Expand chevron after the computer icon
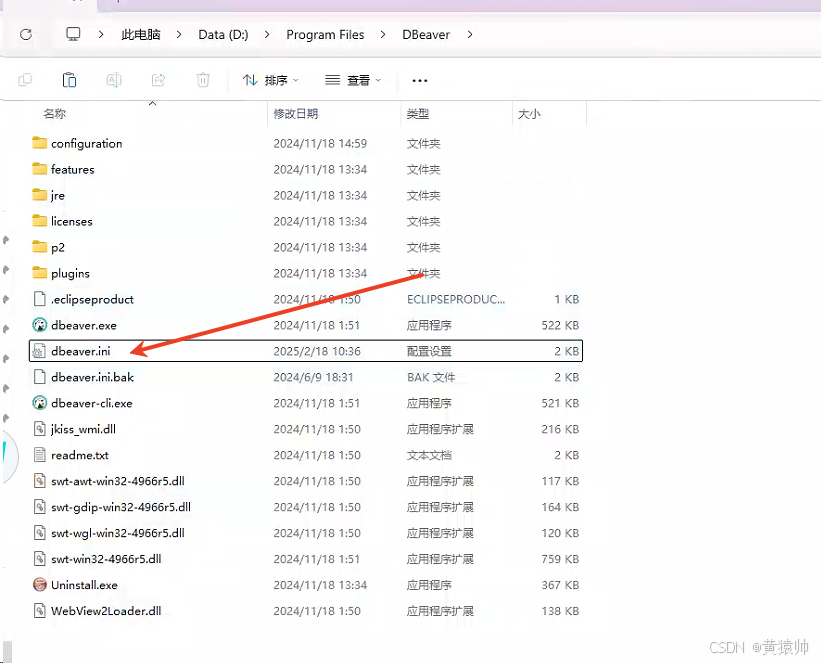Viewport: 821px width, 663px height. coord(101,35)
